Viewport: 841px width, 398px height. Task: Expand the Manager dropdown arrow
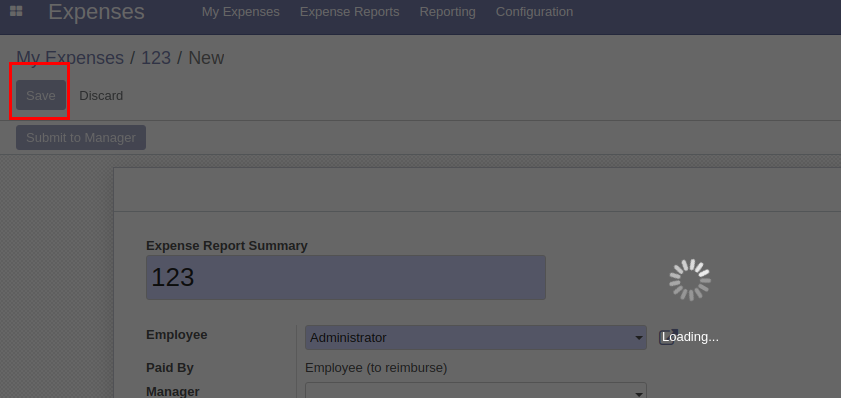638,393
